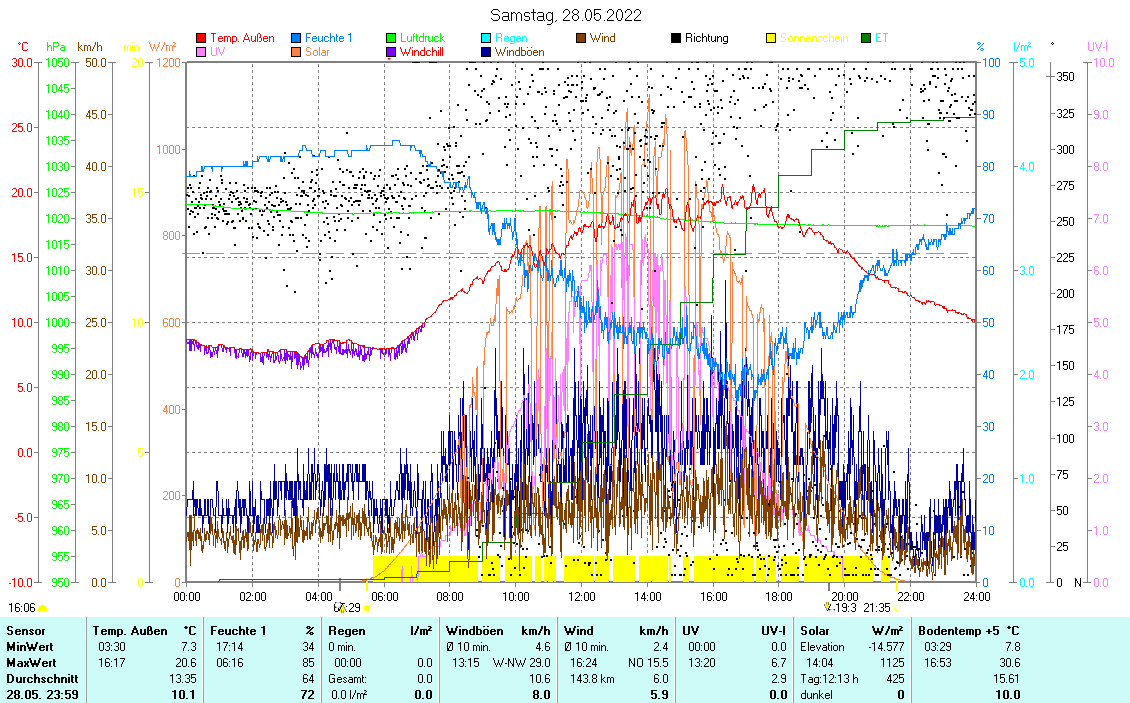The image size is (1130, 703).
Task: Click the 'hPa' axis unit label
Action: pyautogui.click(x=55, y=47)
